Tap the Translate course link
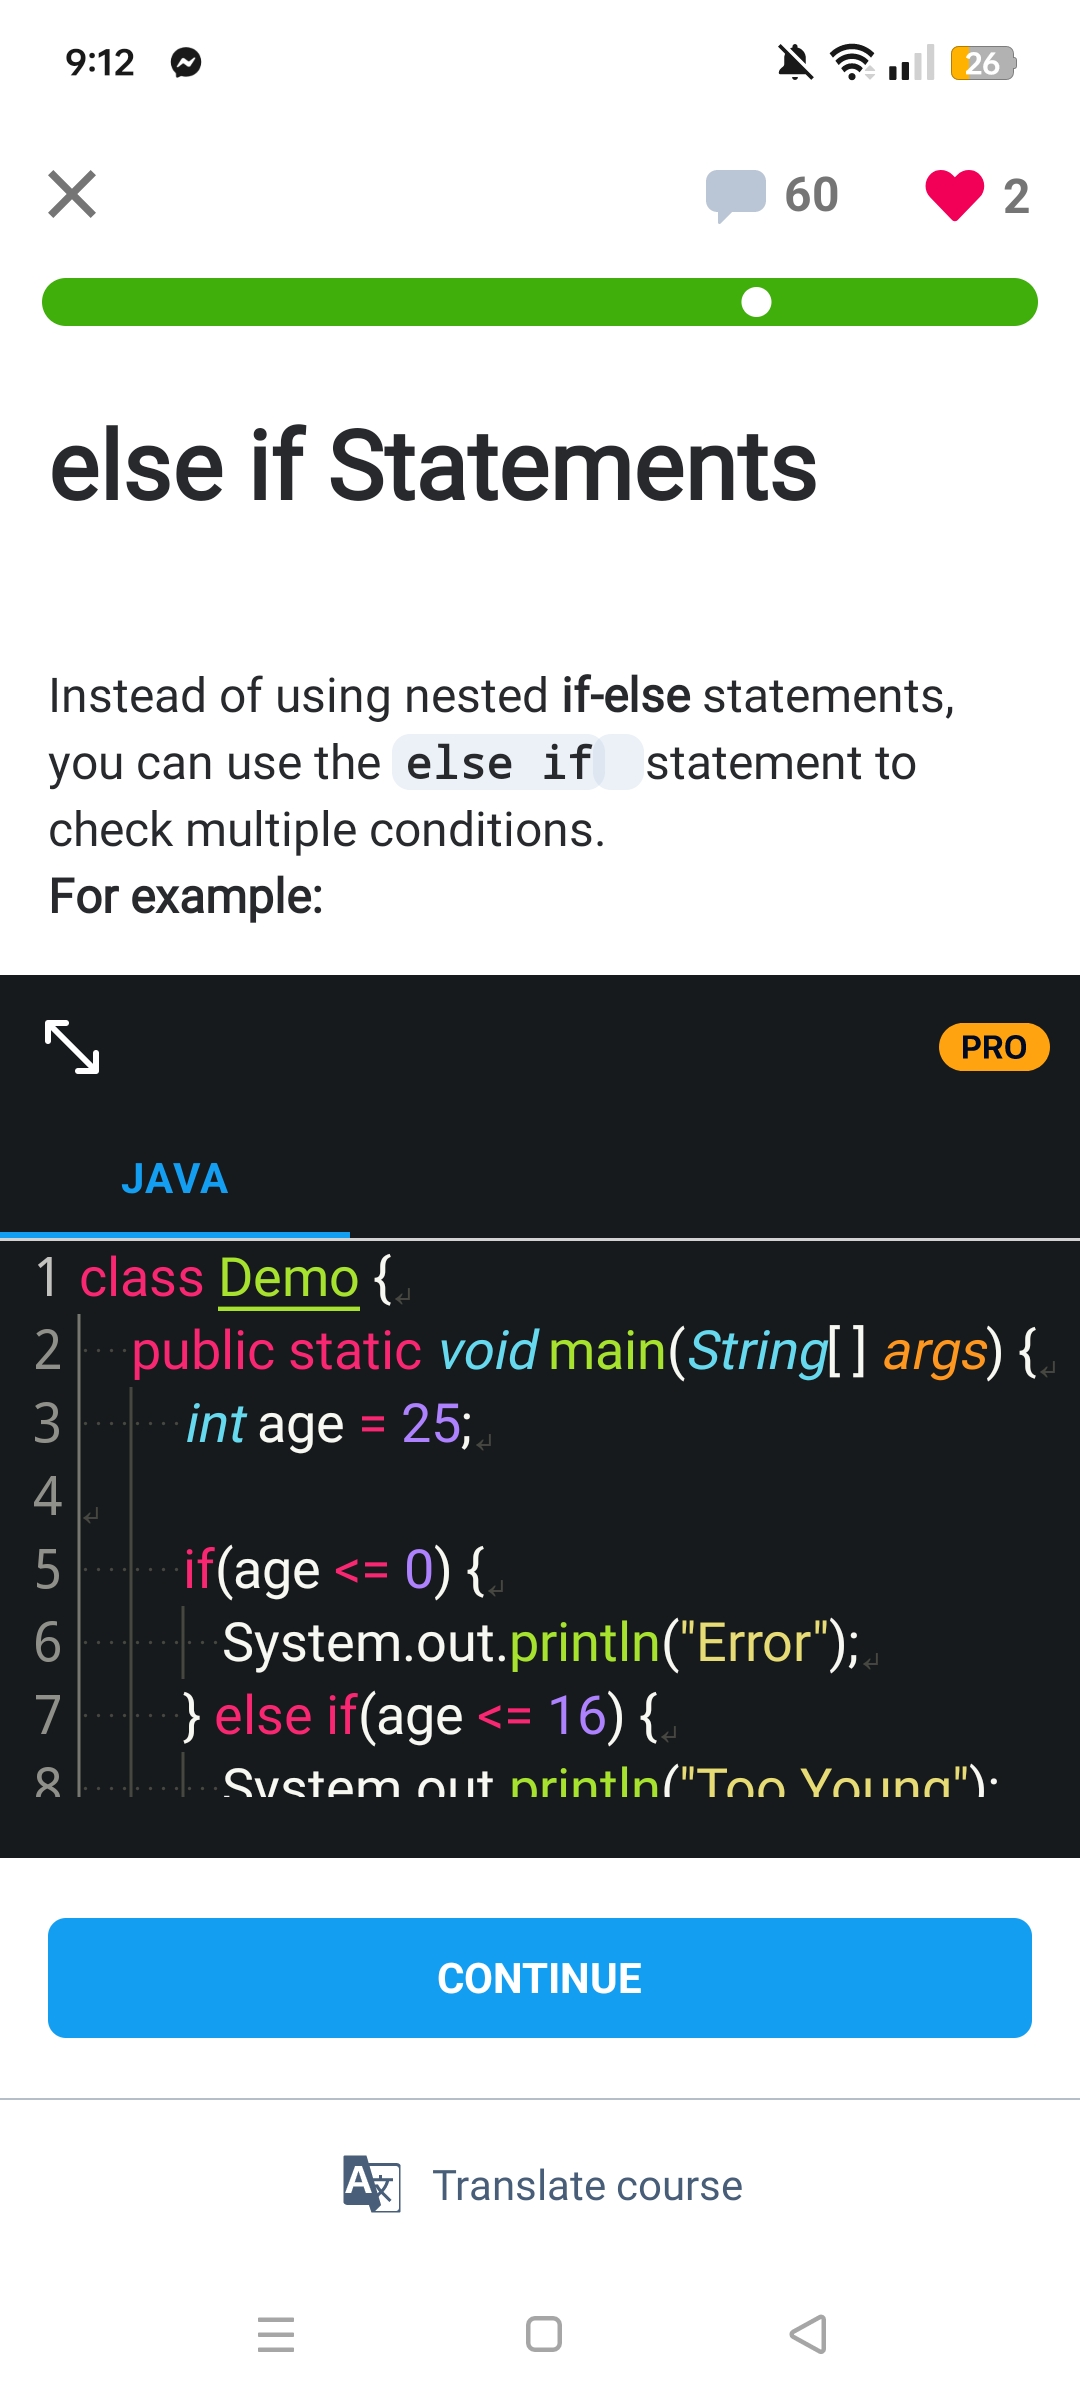The height and width of the screenshot is (2400, 1080). tap(587, 2186)
